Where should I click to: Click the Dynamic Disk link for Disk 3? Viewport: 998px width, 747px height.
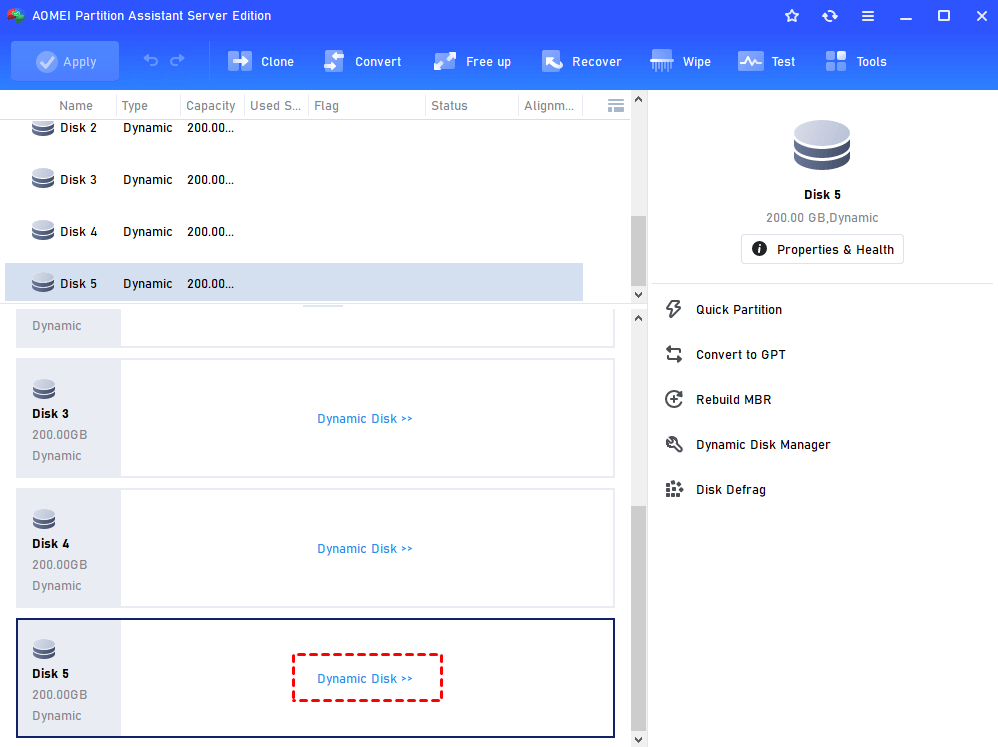pos(365,419)
